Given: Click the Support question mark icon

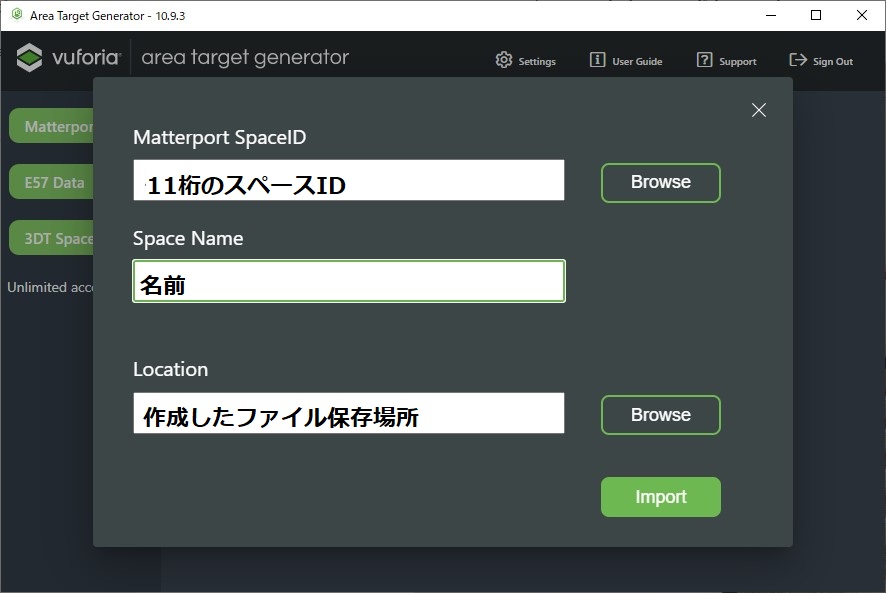Looking at the screenshot, I should tap(705, 60).
